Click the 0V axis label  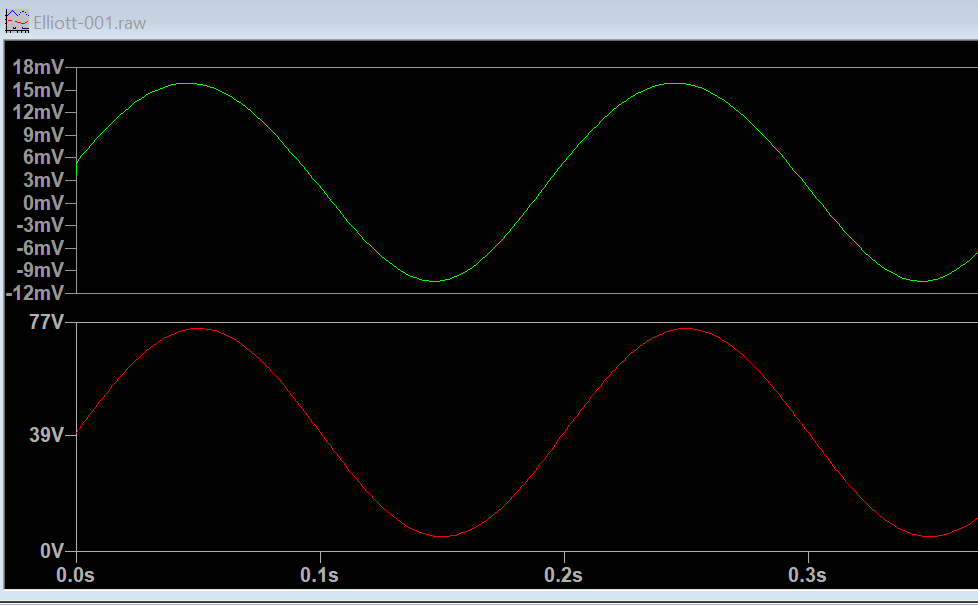(x=52, y=551)
